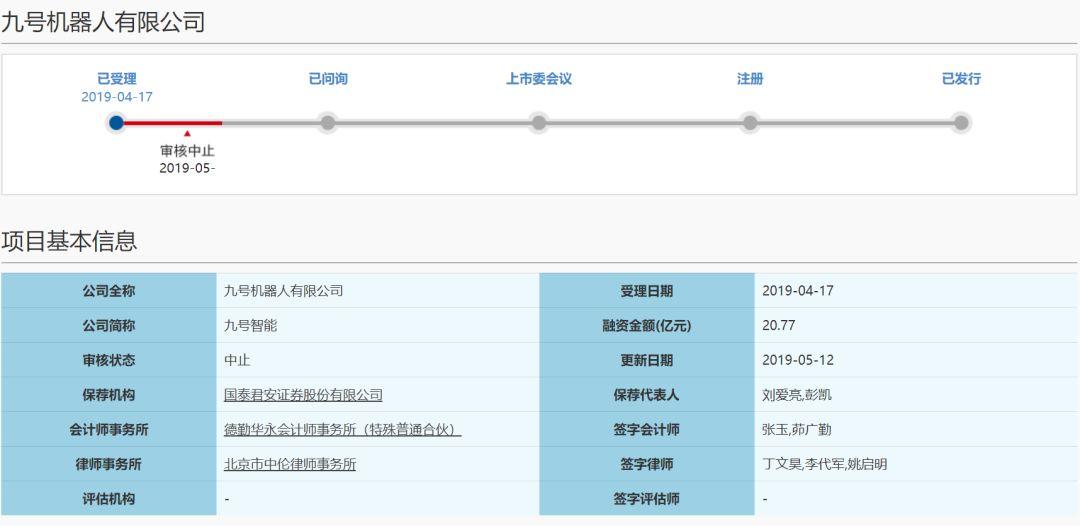Open the 国泰君安证券股份有限公司 sponsor link
The width and height of the screenshot is (1080, 526).
(x=303, y=395)
